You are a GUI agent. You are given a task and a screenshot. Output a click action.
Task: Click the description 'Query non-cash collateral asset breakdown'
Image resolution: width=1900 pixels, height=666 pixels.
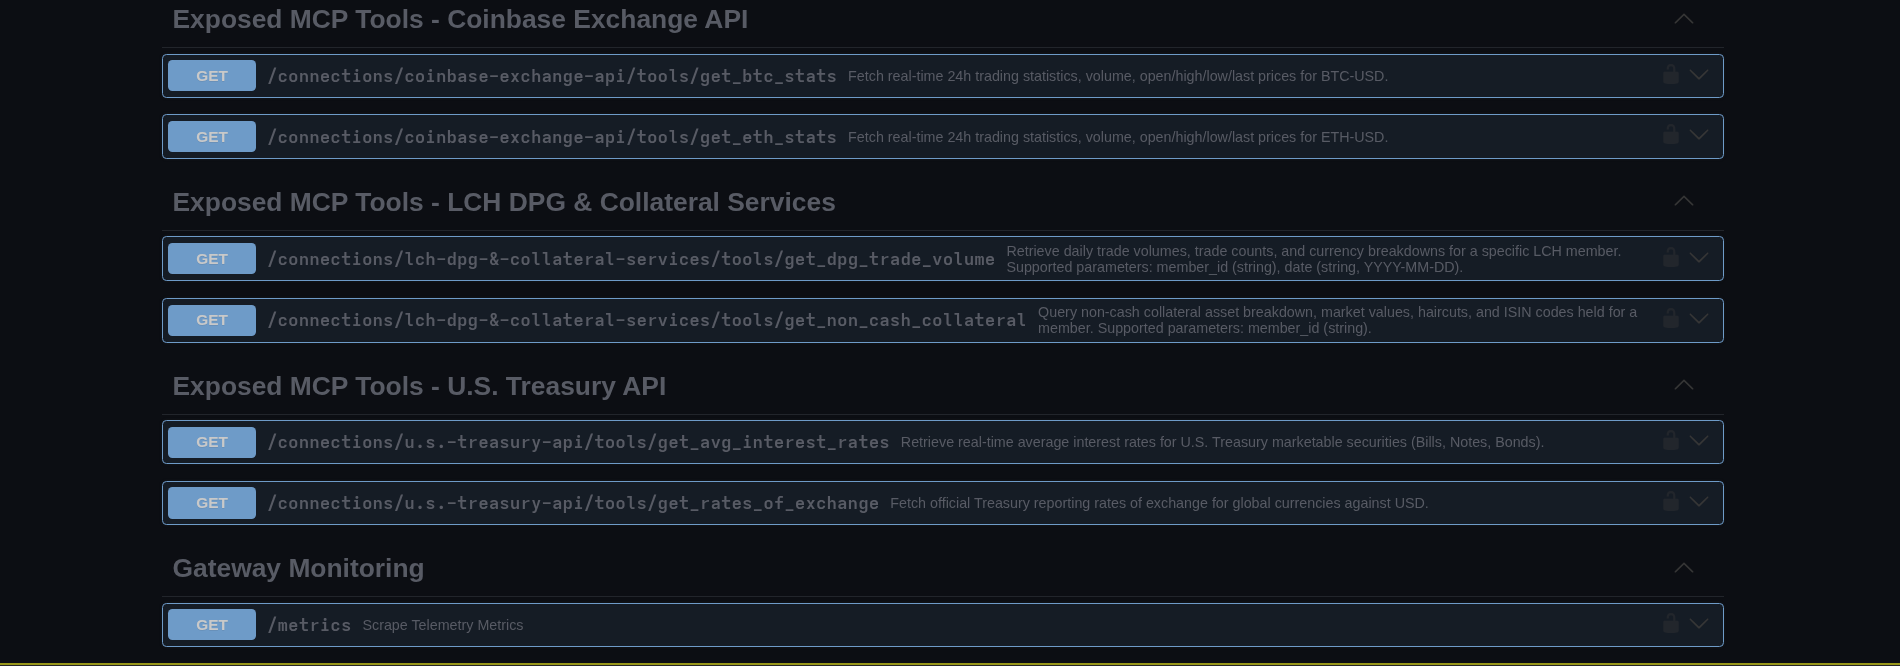[x=1338, y=320]
